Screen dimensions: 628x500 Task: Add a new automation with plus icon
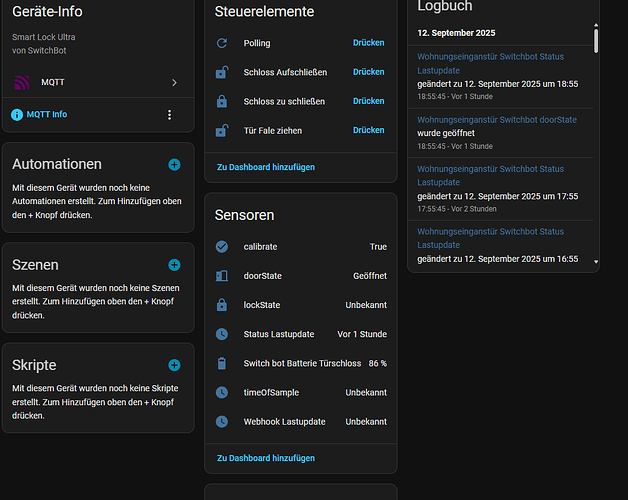coord(174,165)
